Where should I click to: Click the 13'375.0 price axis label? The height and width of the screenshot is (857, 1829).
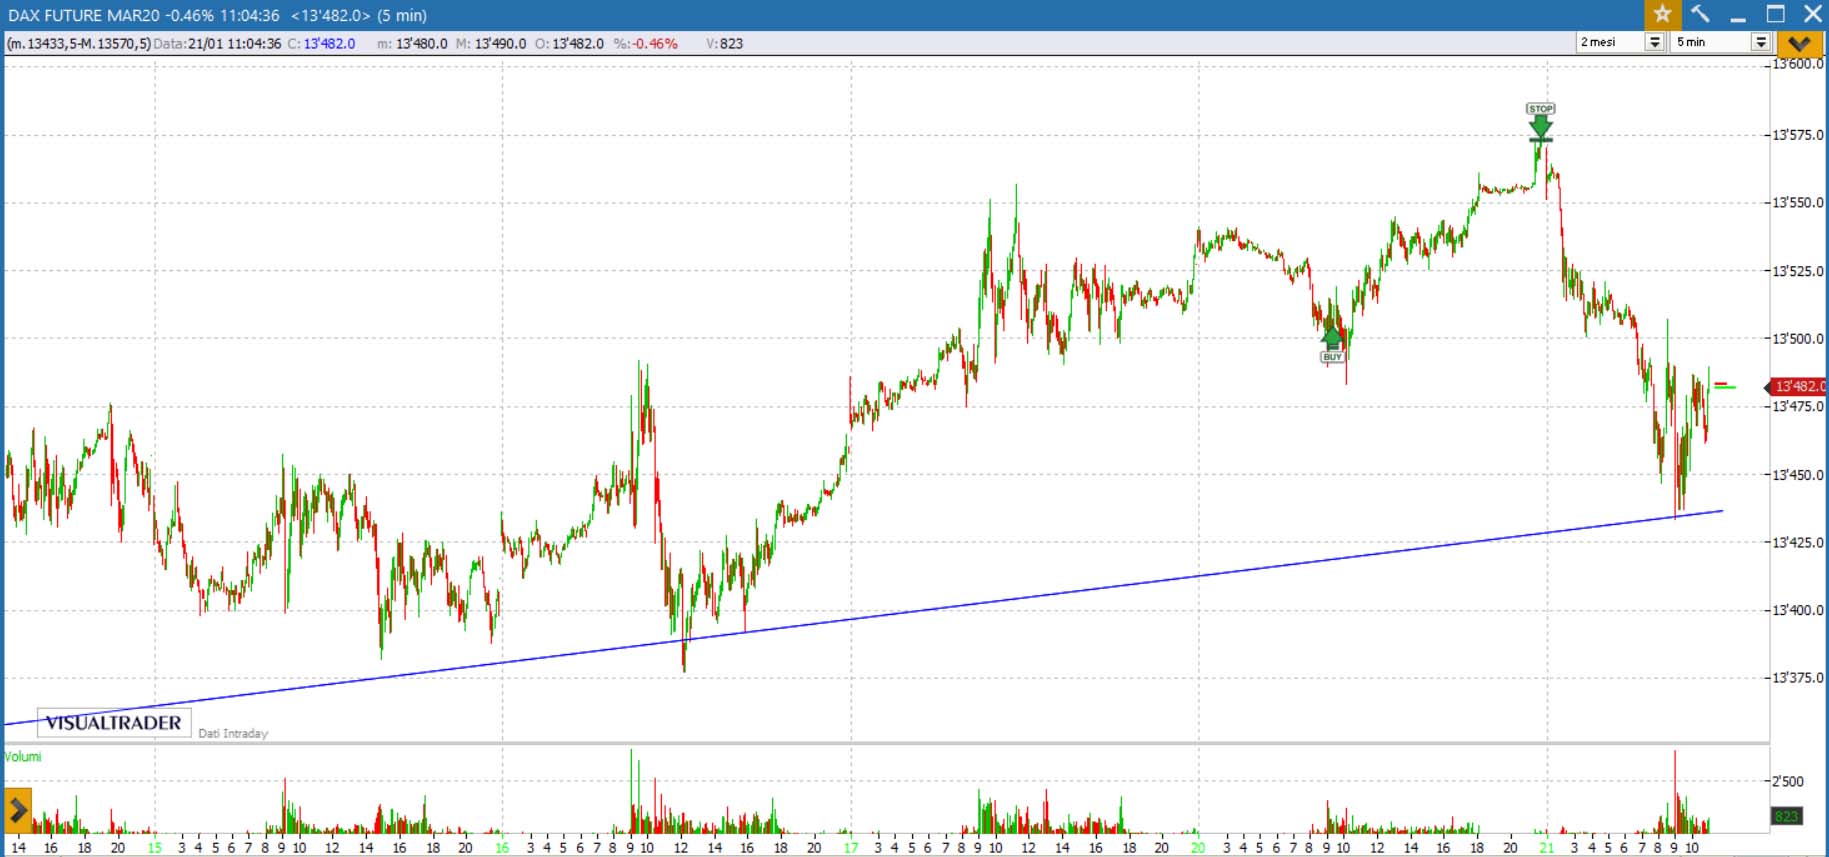(1798, 678)
